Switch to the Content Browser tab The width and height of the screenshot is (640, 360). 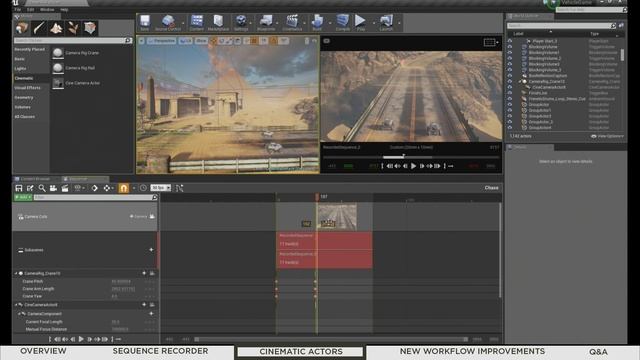36,179
